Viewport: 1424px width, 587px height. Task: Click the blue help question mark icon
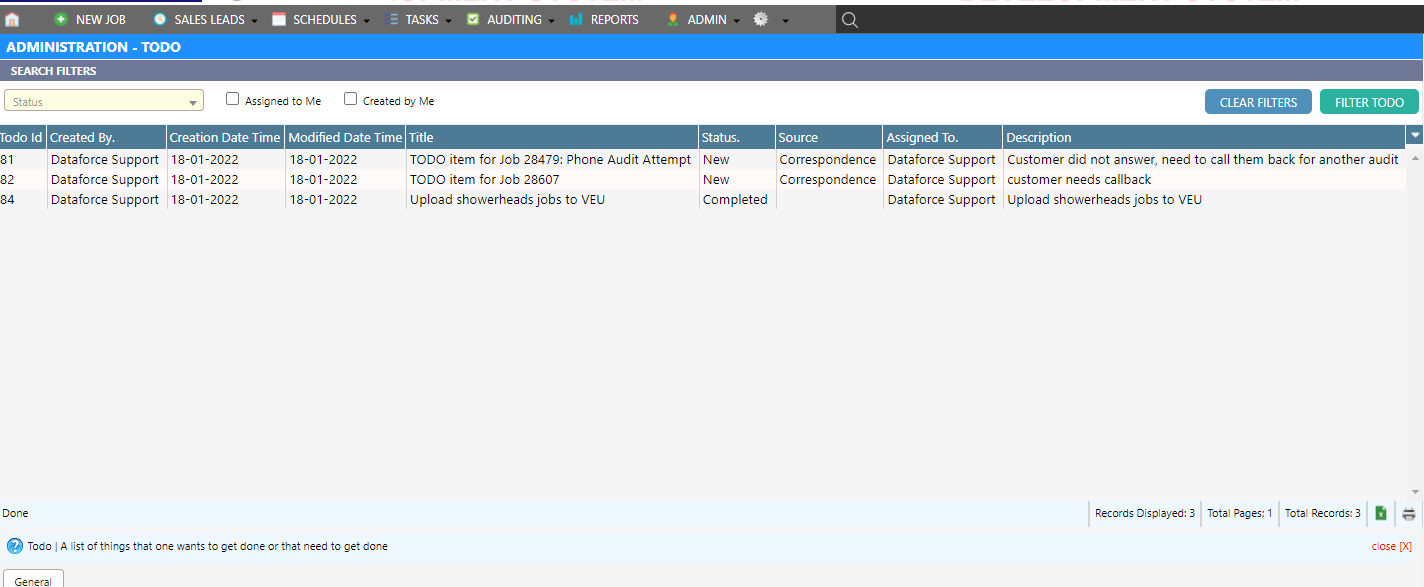pyautogui.click(x=14, y=546)
